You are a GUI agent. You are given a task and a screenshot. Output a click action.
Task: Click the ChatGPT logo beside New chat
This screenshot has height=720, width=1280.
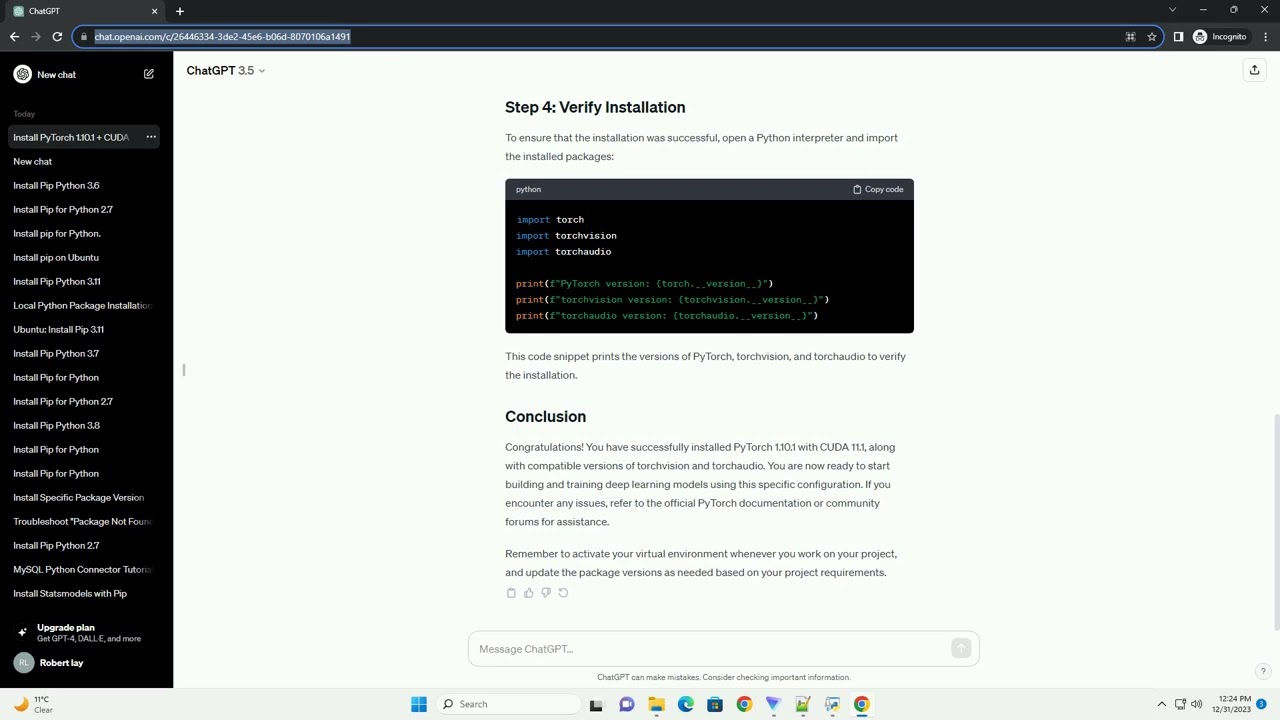coord(22,74)
